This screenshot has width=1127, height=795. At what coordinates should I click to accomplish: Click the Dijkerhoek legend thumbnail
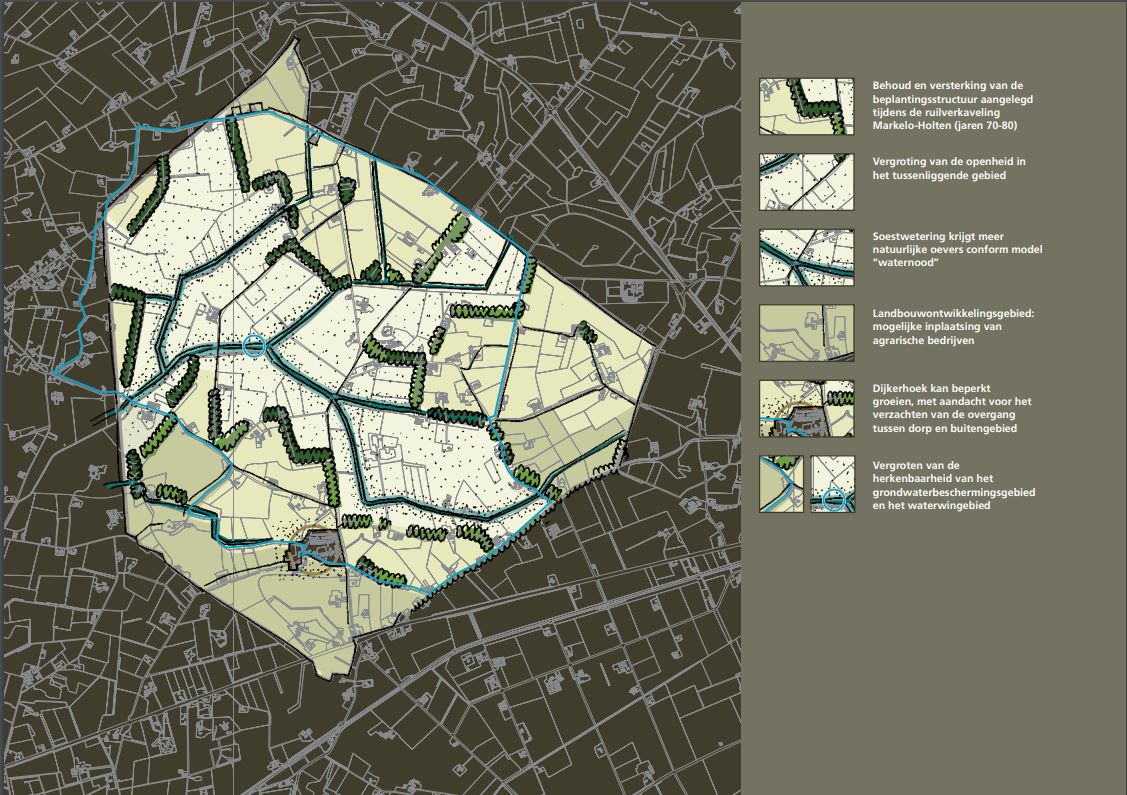806,408
